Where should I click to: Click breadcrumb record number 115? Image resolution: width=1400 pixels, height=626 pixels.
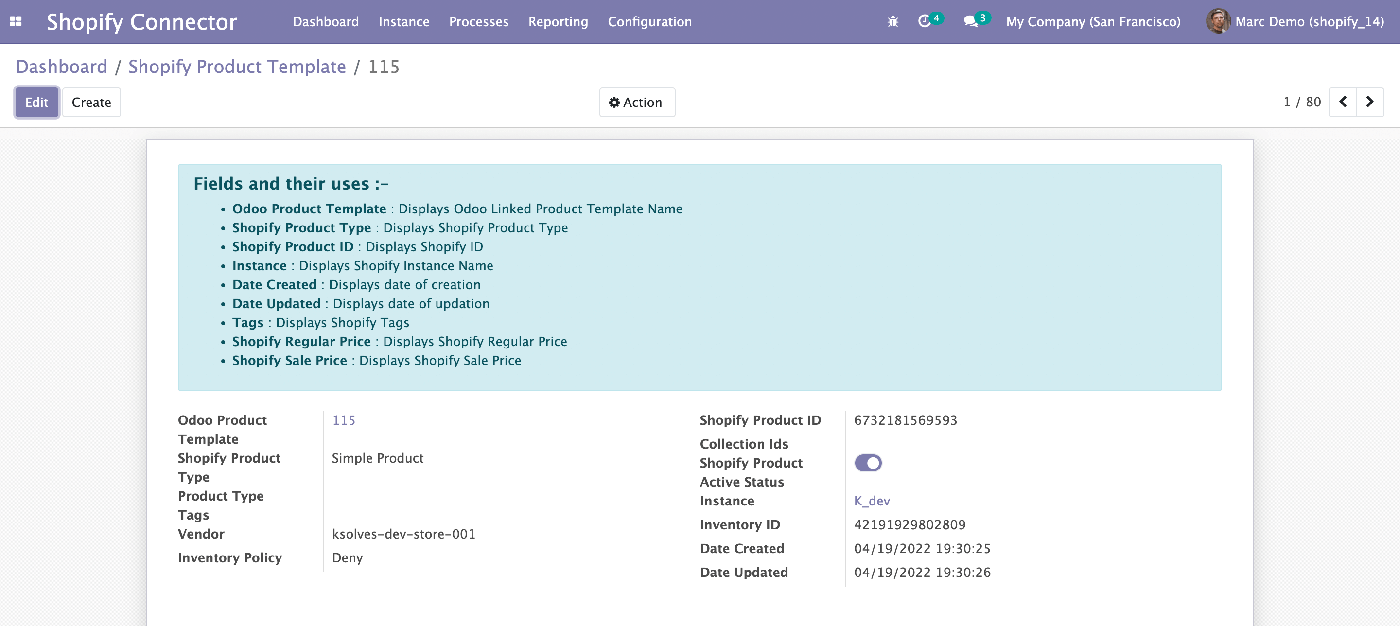coord(384,67)
